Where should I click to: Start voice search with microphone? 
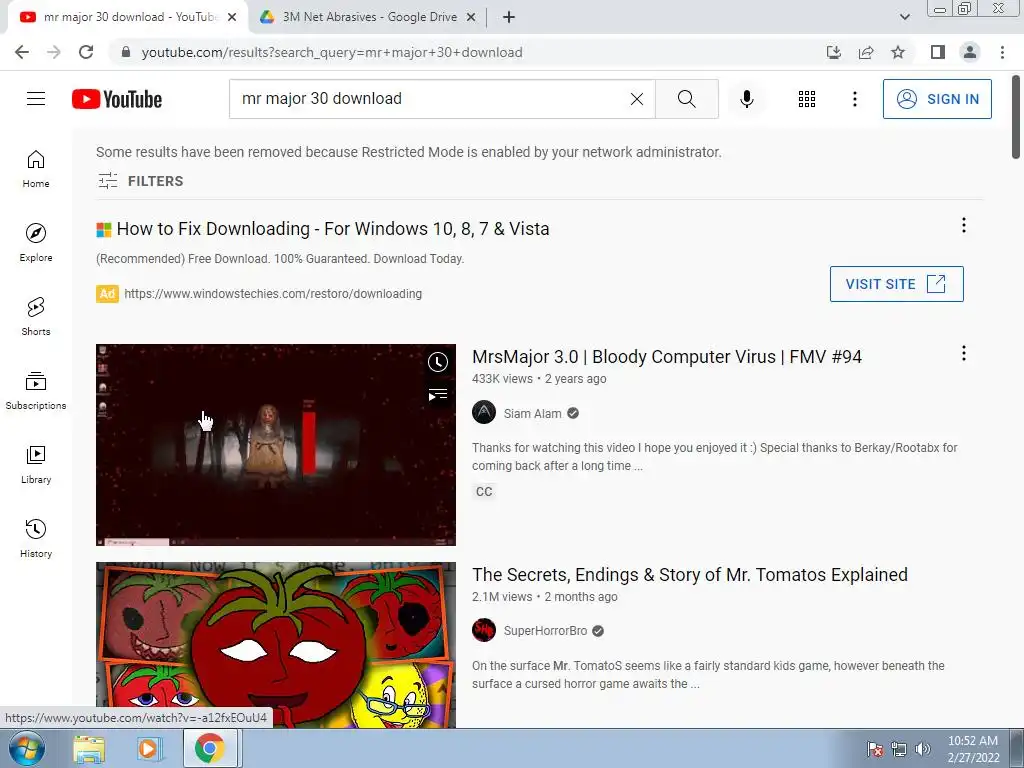pos(747,99)
